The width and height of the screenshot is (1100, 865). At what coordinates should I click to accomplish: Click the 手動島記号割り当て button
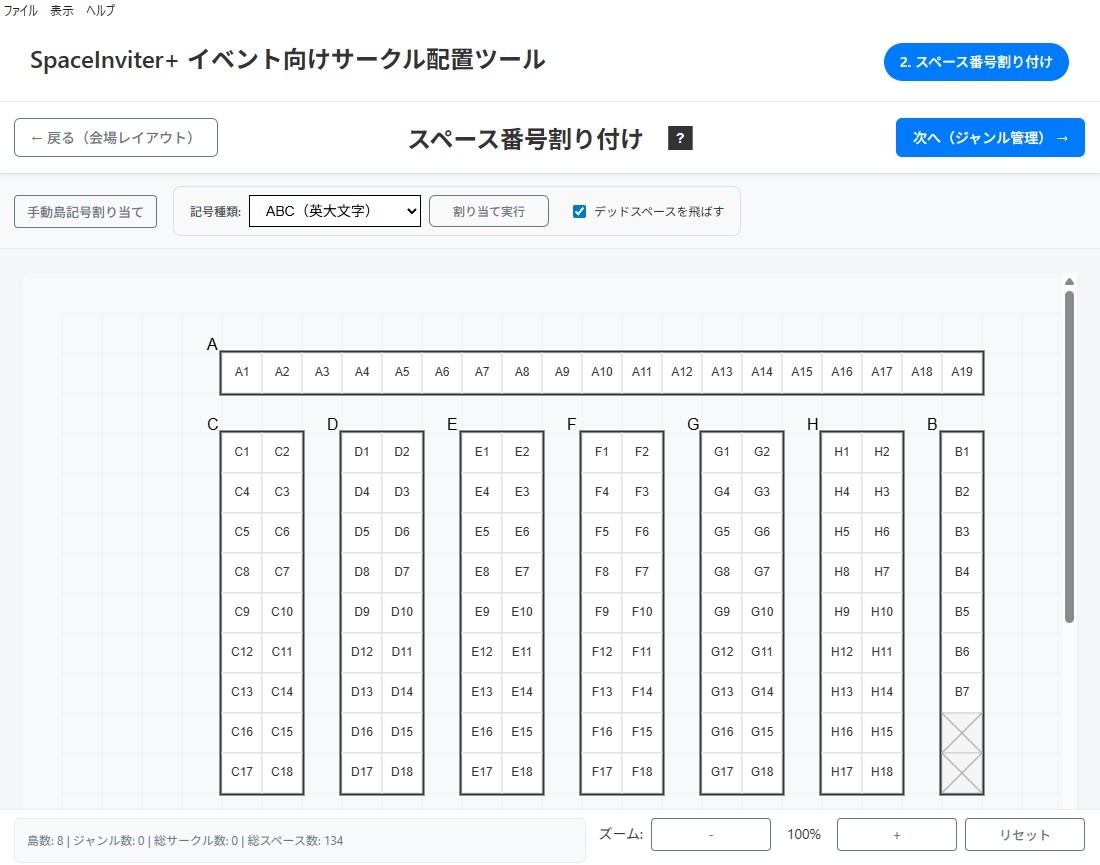[85, 212]
